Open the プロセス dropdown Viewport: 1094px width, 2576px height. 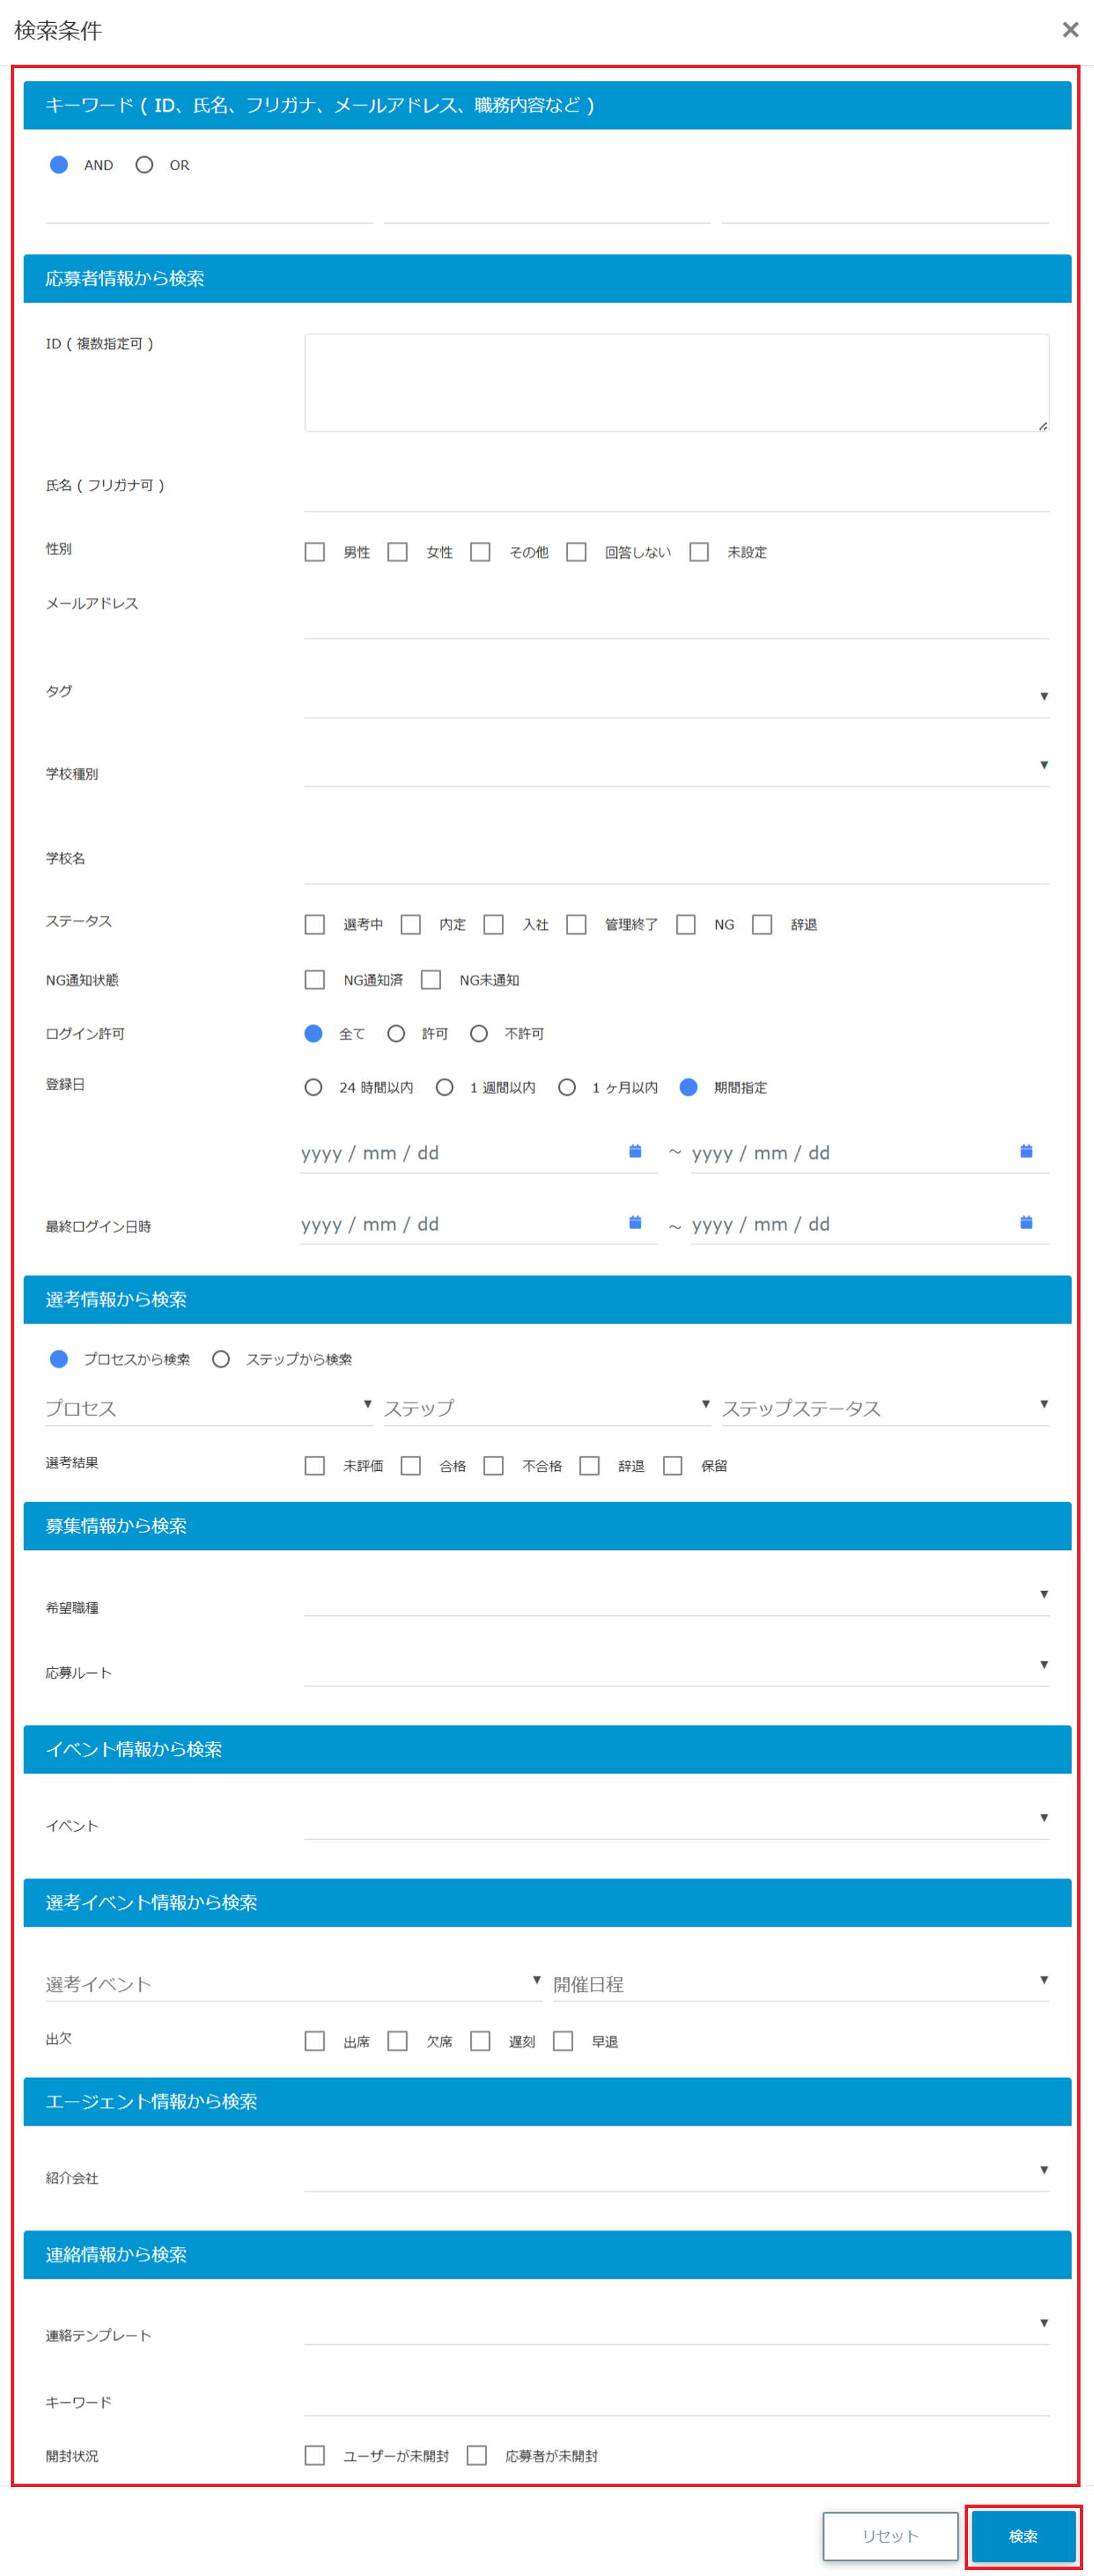208,1407
